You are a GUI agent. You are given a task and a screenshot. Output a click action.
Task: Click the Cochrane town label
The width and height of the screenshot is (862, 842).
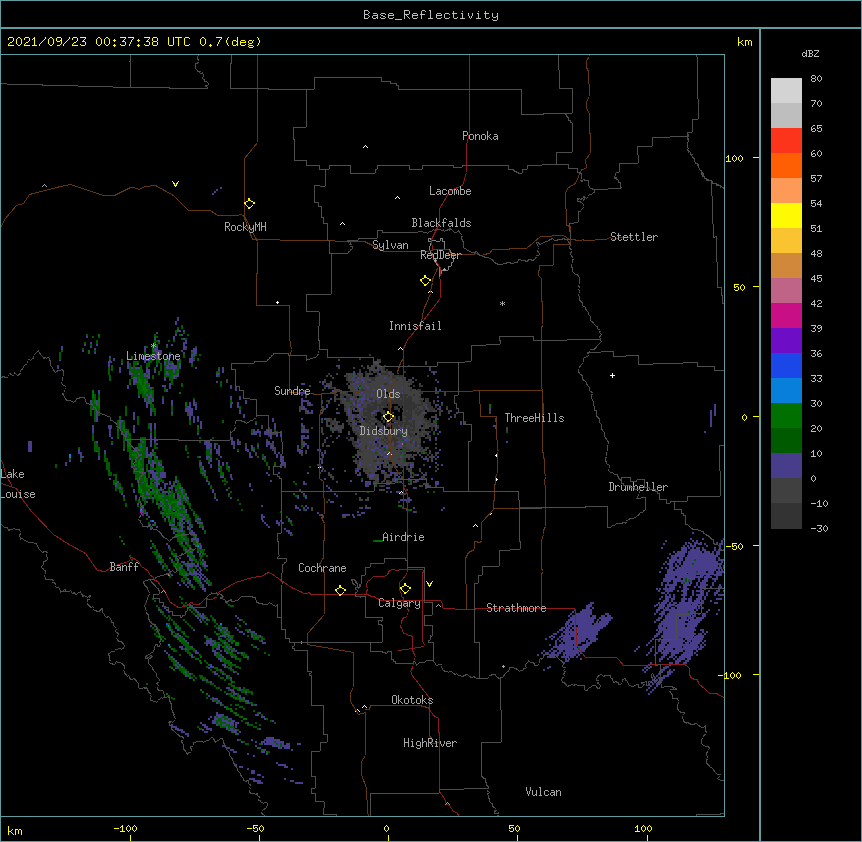[322, 568]
